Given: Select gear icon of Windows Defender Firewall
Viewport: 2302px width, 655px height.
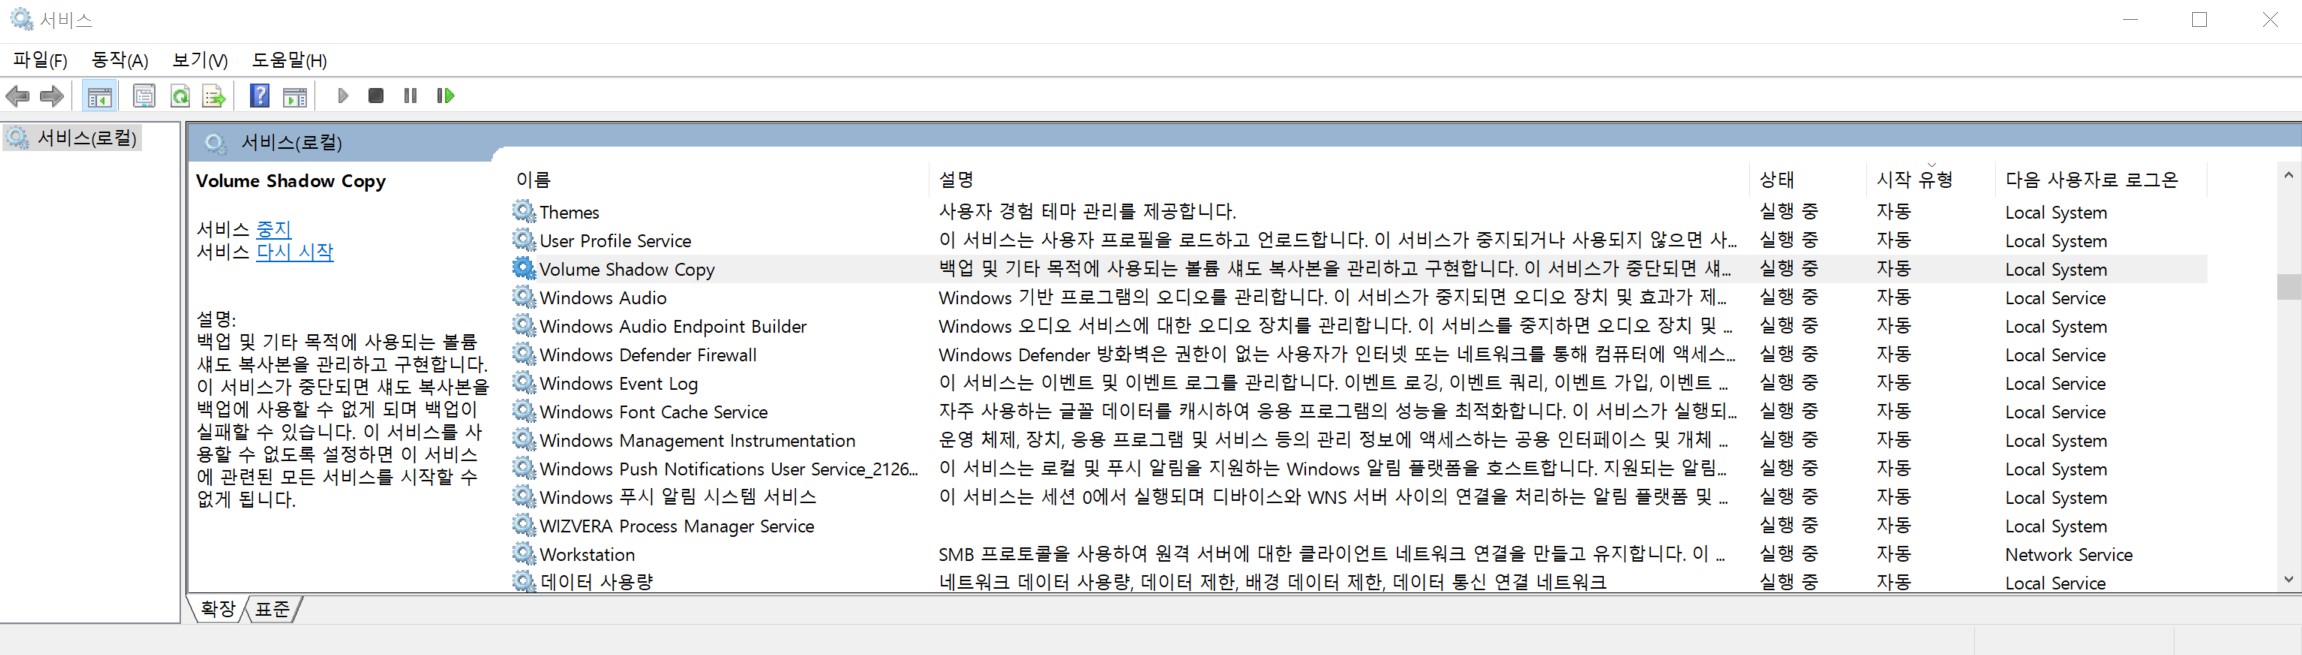Looking at the screenshot, I should point(524,354).
